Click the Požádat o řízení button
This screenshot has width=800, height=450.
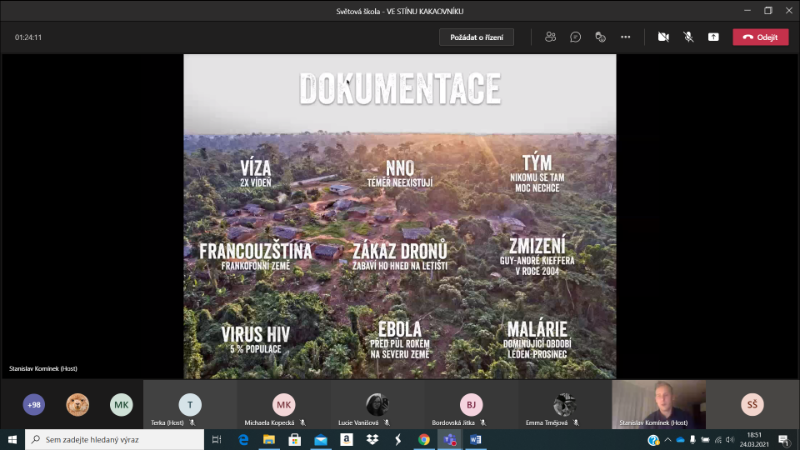point(476,37)
